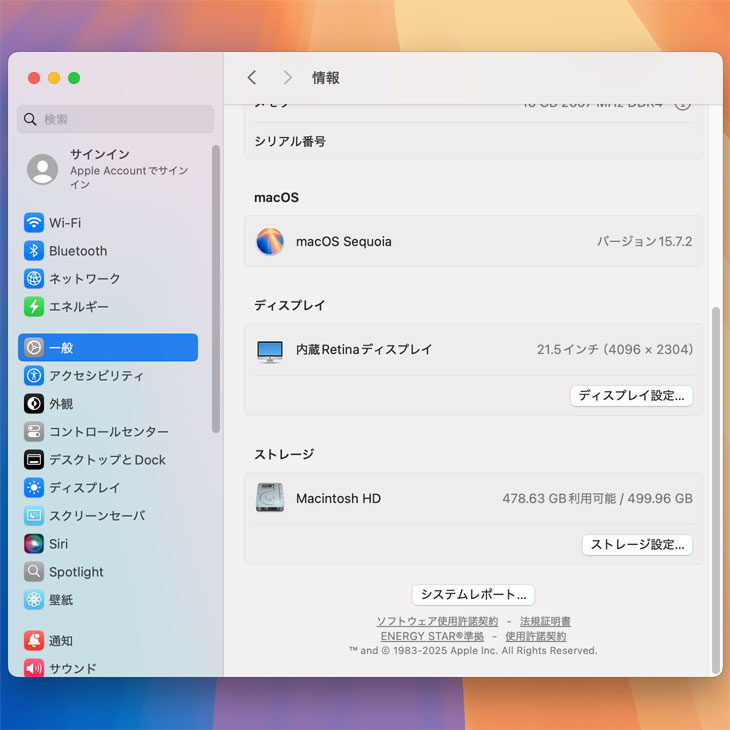Open アクセシビリティ icon in sidebar
The image size is (730, 730).
[x=34, y=376]
